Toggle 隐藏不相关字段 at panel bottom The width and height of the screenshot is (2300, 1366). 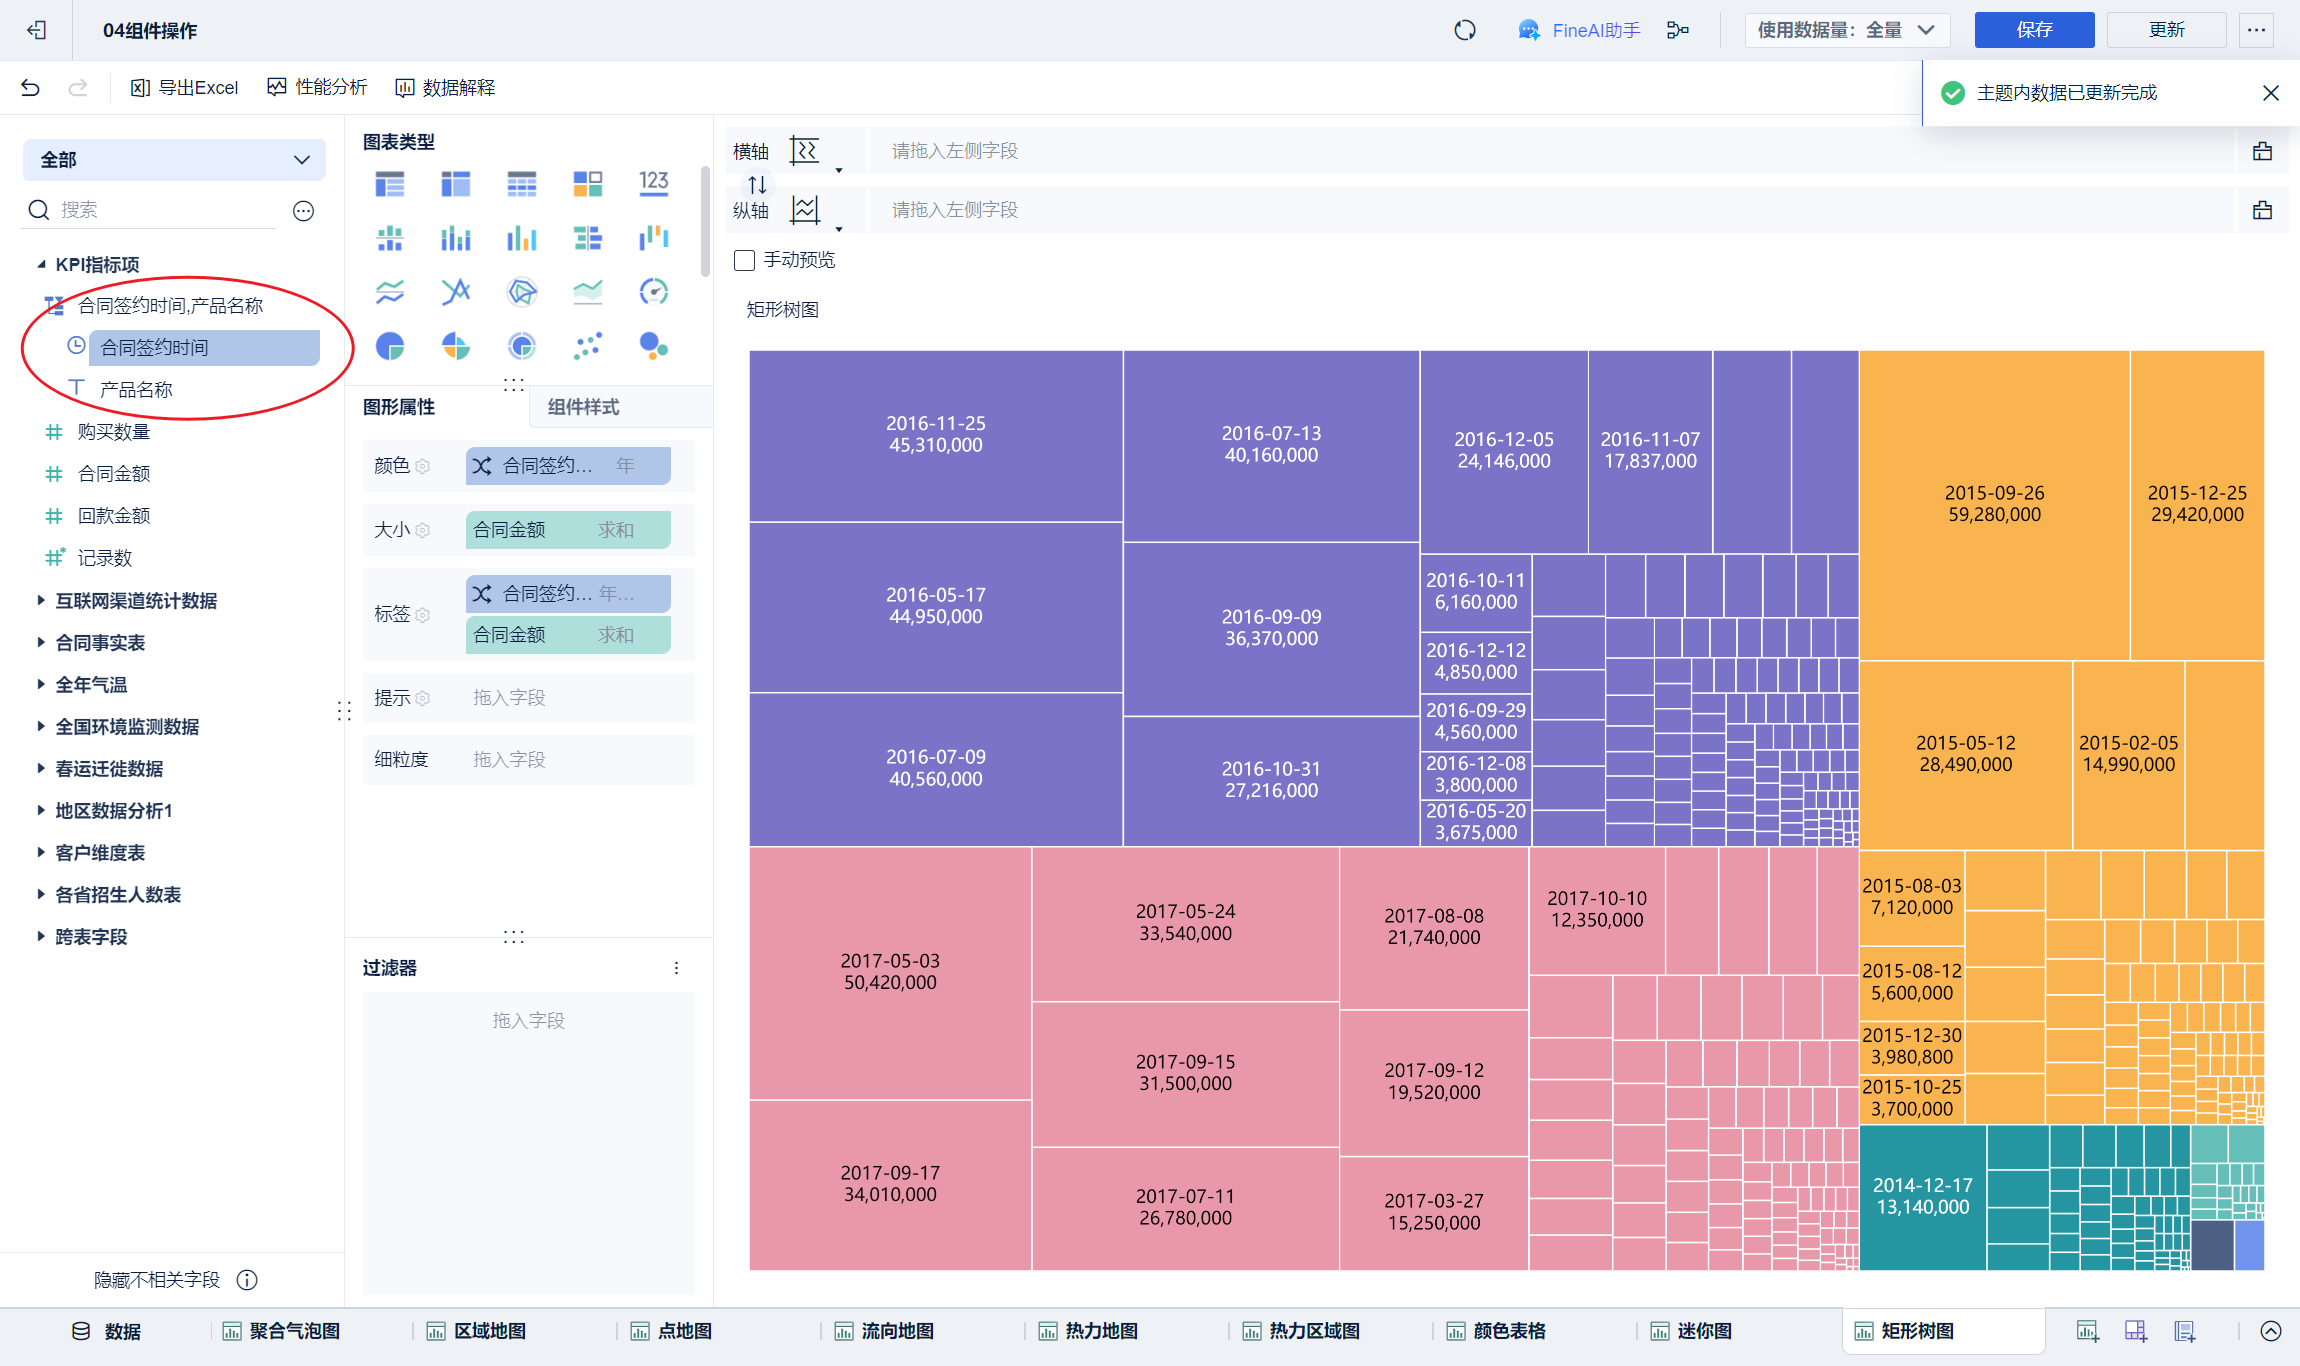pos(157,1280)
